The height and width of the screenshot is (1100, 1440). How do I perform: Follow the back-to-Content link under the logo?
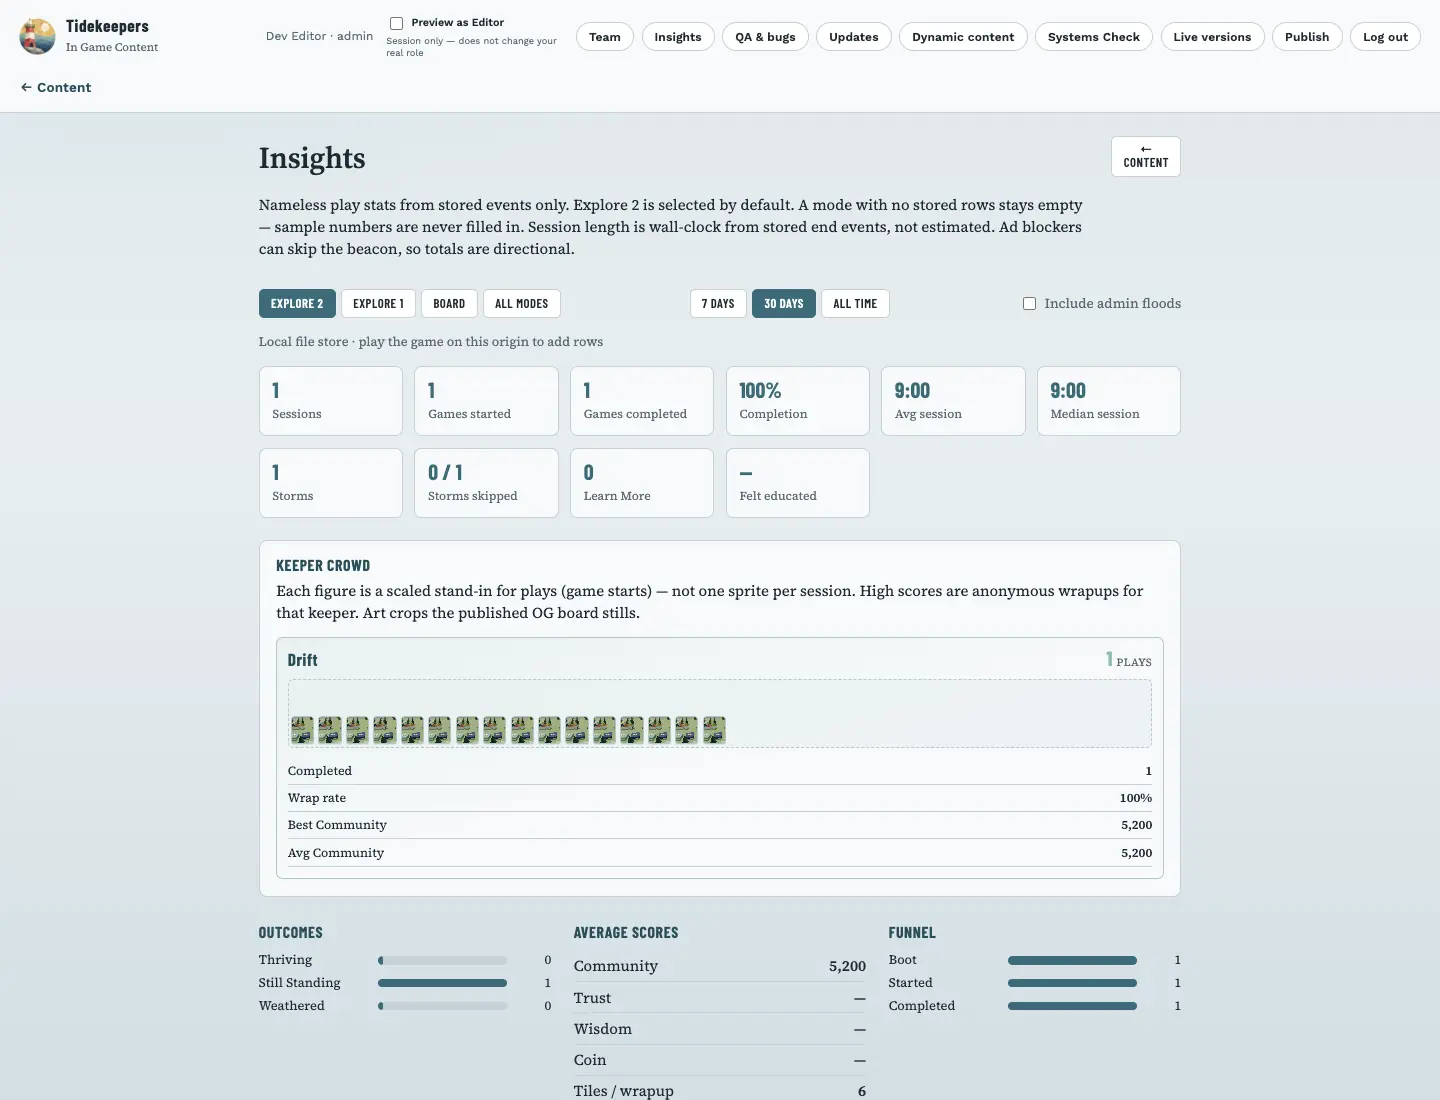[x=56, y=87]
